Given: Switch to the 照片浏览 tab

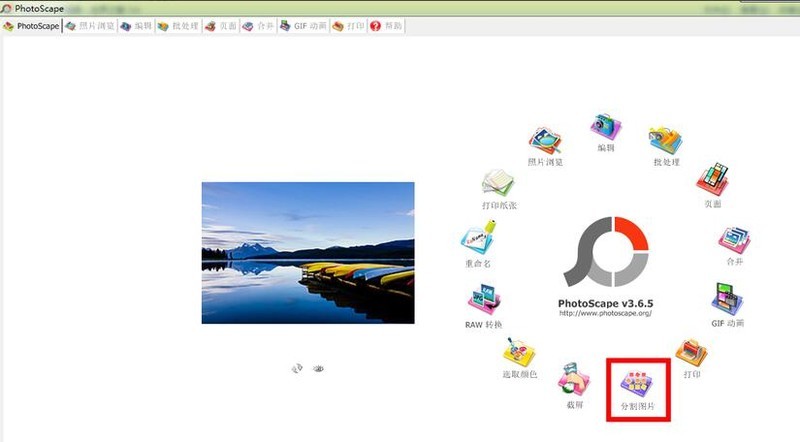Looking at the screenshot, I should point(90,26).
